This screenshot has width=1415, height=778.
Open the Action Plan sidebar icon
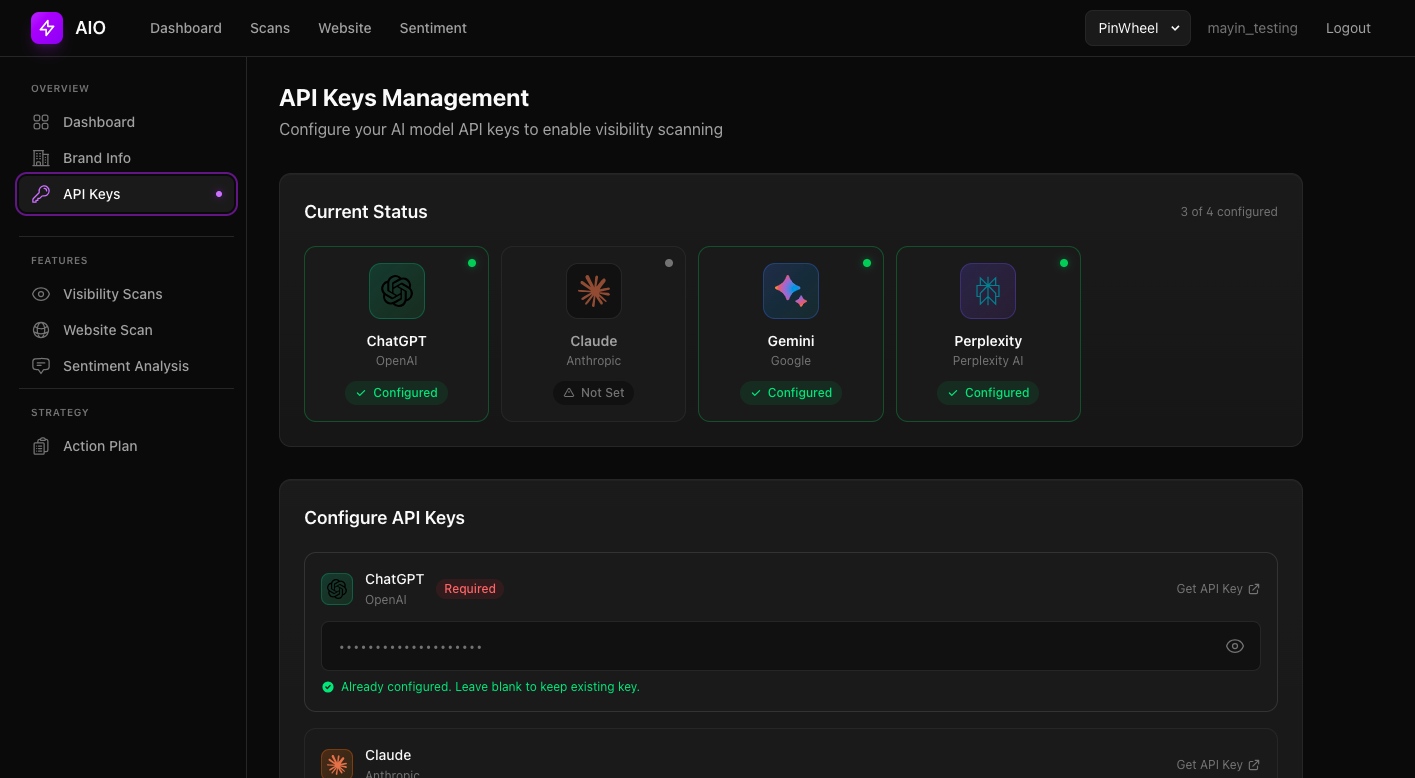(40, 445)
